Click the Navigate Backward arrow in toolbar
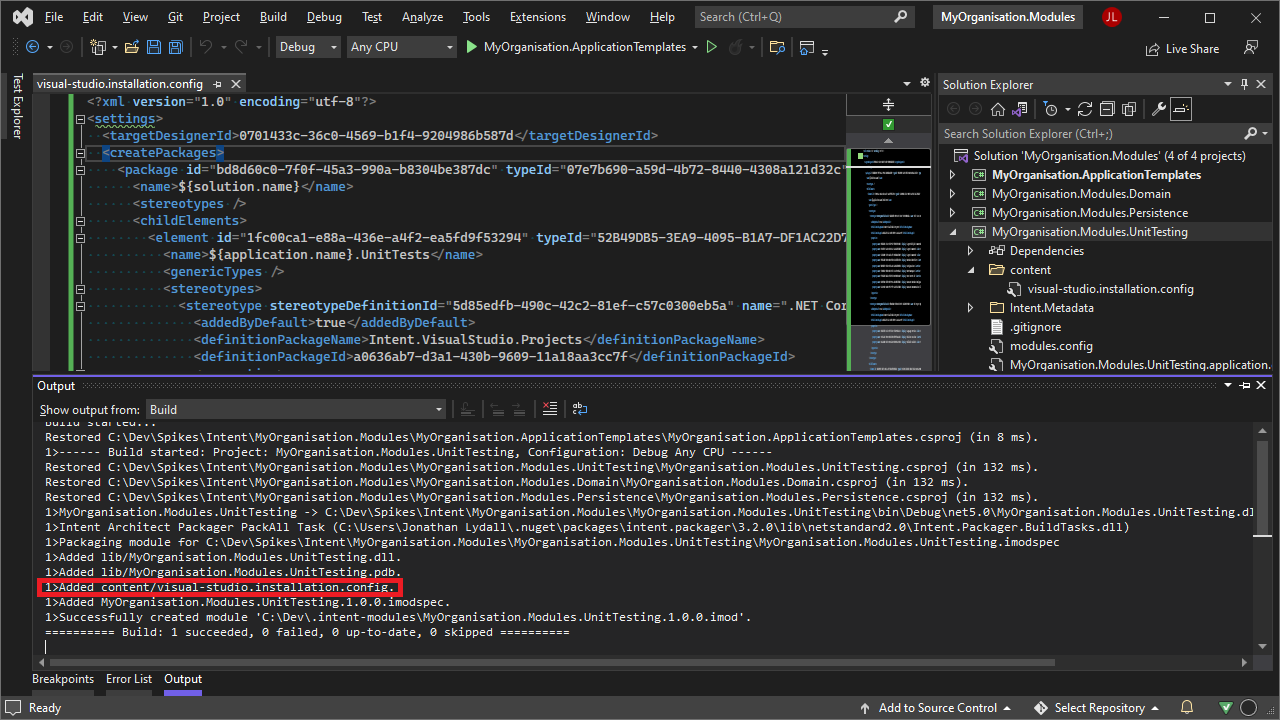The image size is (1280, 720). pos(32,47)
